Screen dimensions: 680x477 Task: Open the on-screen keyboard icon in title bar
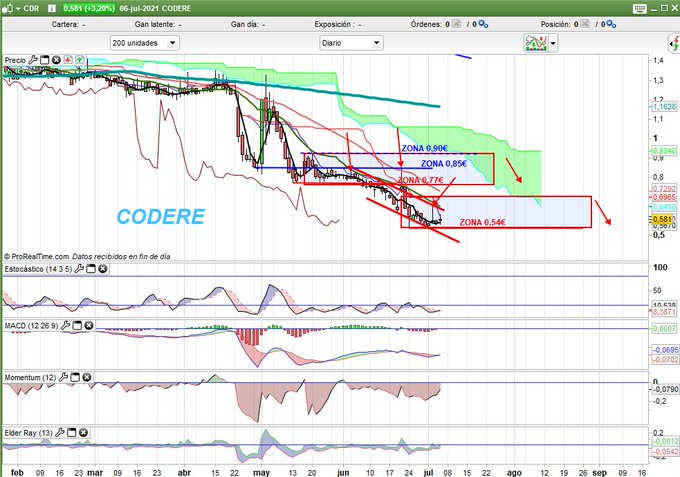[640, 8]
